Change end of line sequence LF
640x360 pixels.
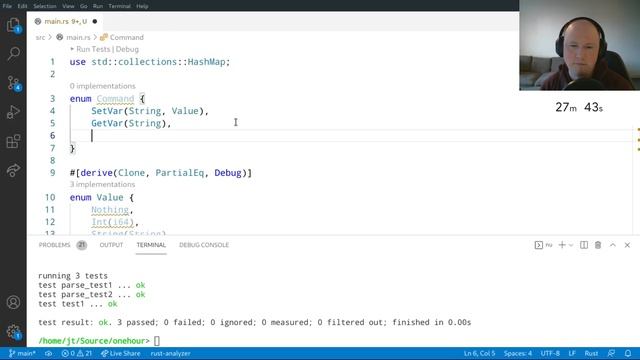(572, 353)
